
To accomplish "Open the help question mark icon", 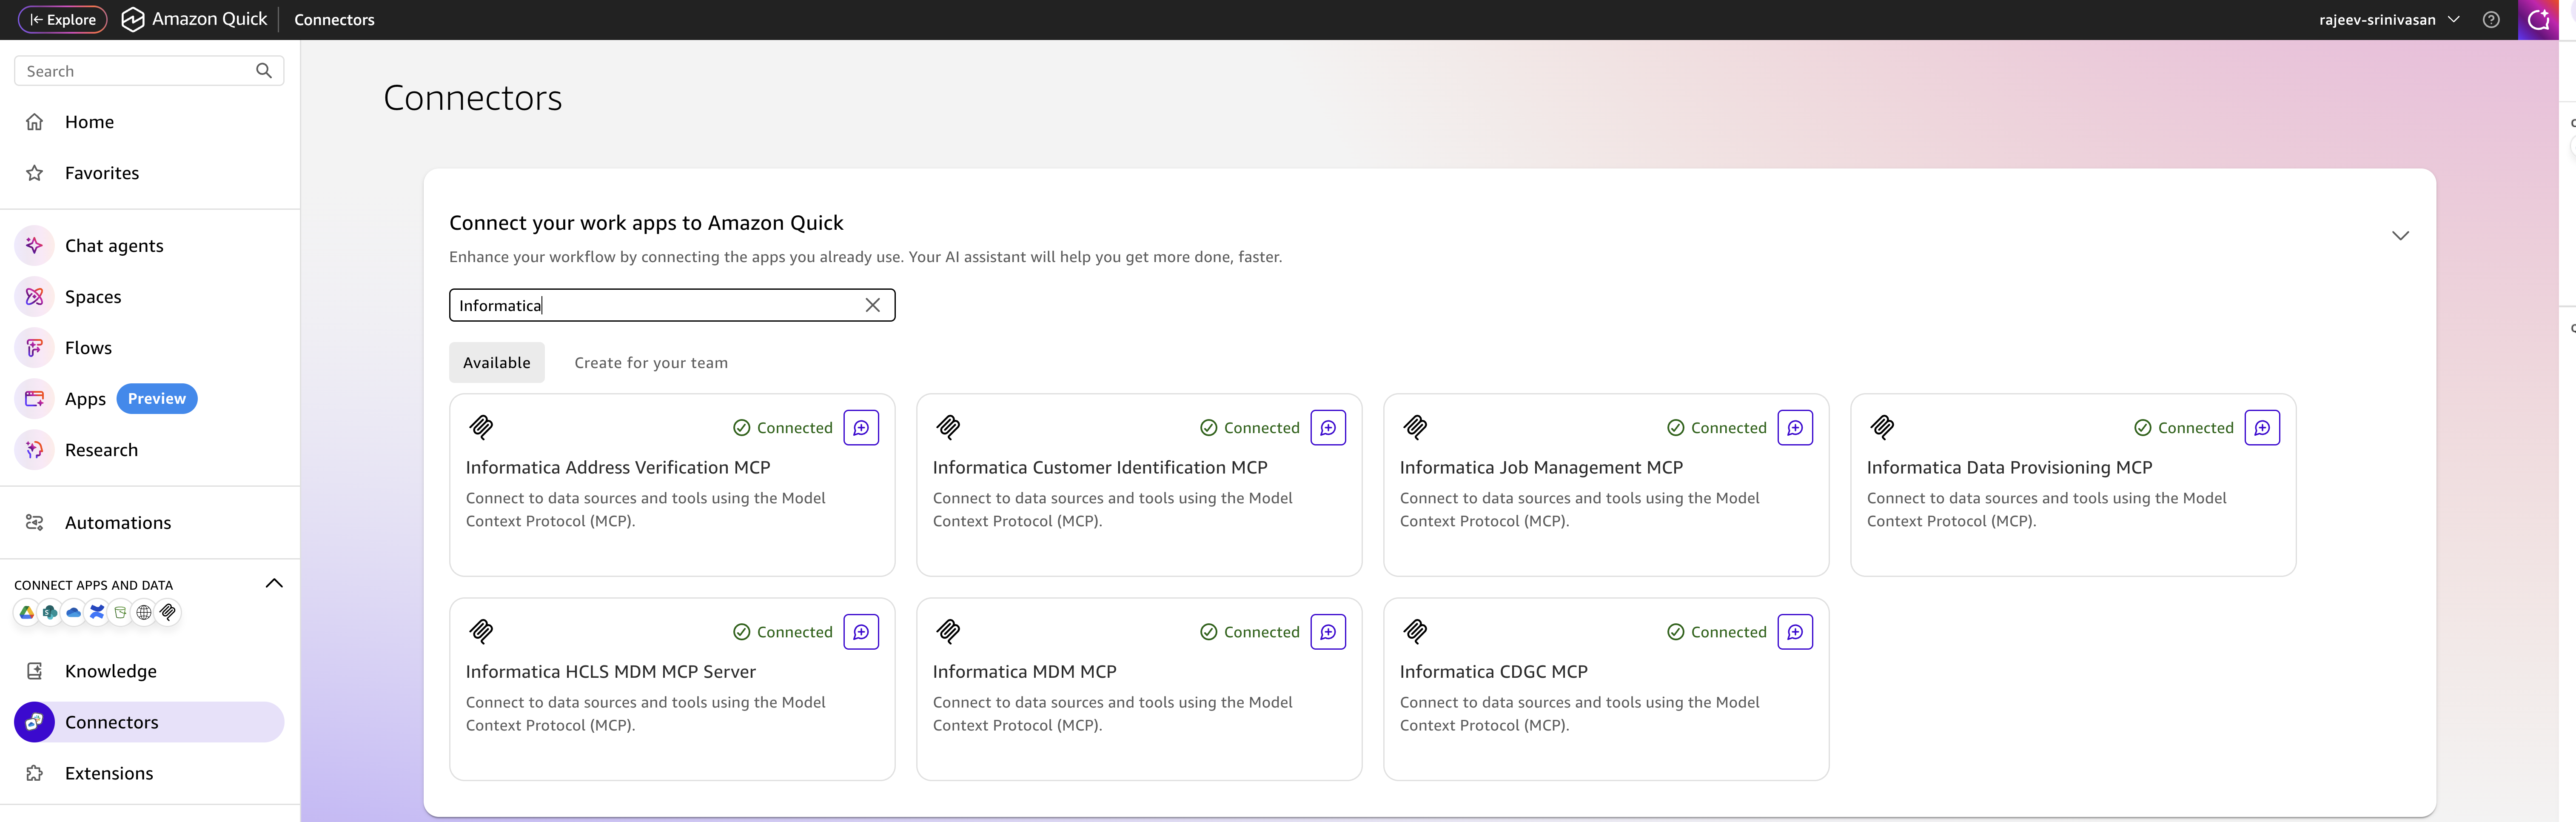I will pos(2491,19).
